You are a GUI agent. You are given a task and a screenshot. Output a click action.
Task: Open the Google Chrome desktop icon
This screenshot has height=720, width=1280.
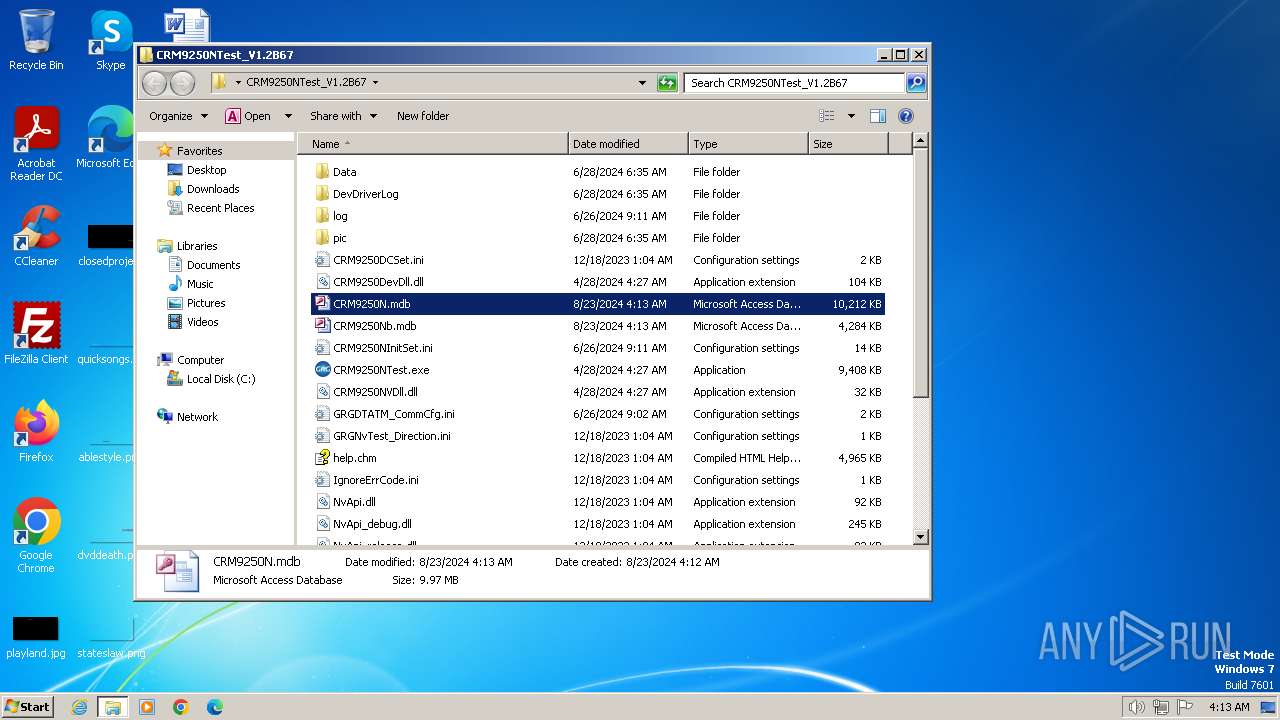(x=36, y=535)
